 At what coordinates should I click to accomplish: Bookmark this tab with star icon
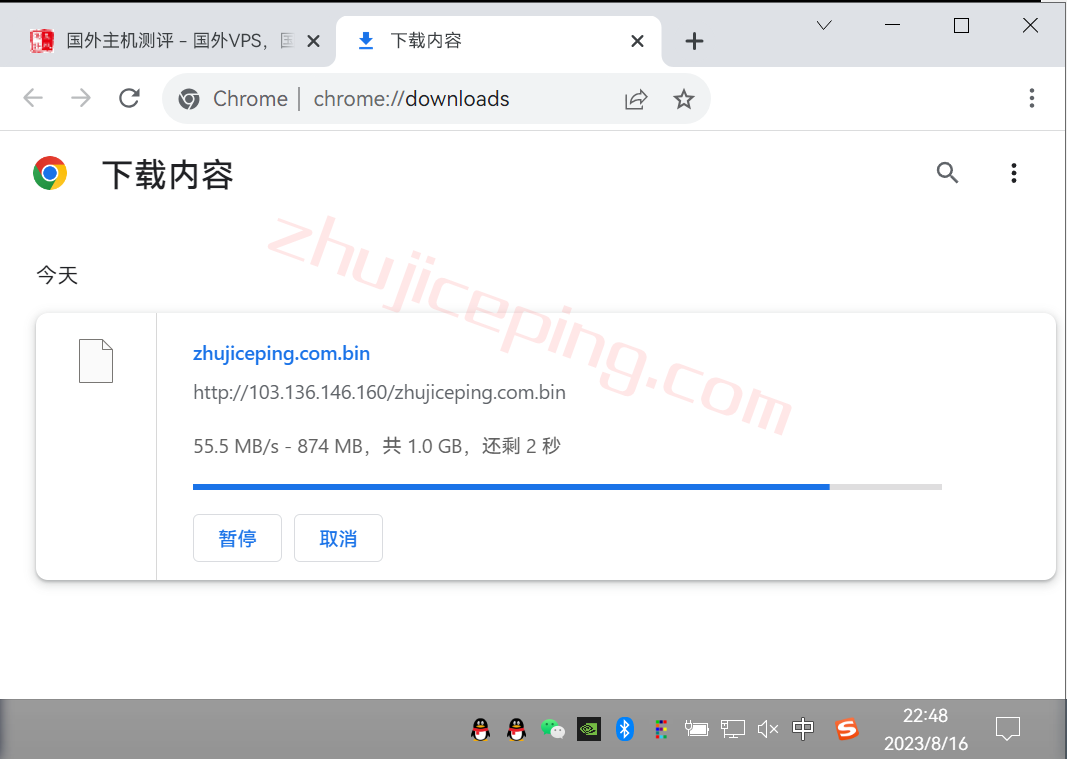click(x=683, y=99)
